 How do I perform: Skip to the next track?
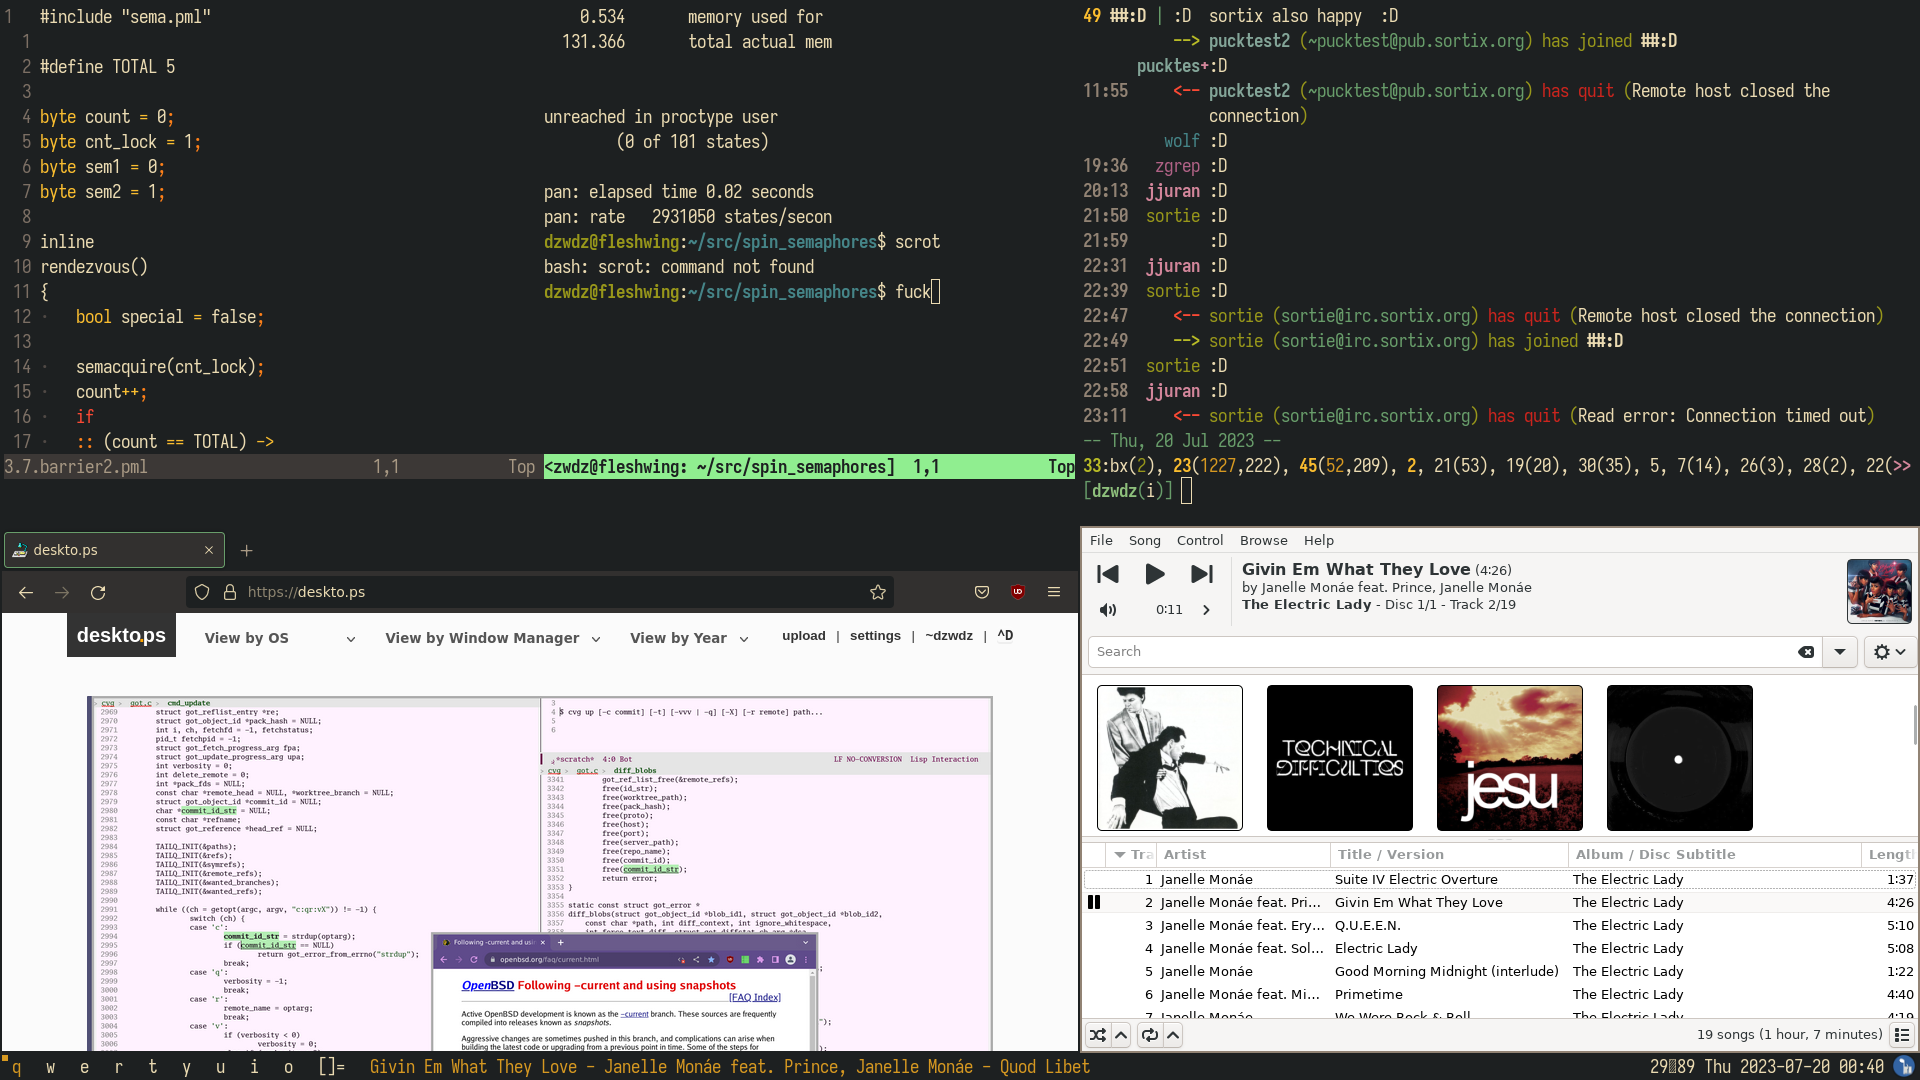tap(1202, 574)
